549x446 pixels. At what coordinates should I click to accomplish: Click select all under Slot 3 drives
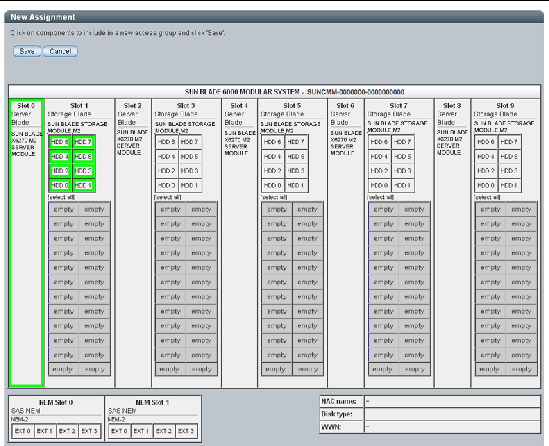[168, 197]
